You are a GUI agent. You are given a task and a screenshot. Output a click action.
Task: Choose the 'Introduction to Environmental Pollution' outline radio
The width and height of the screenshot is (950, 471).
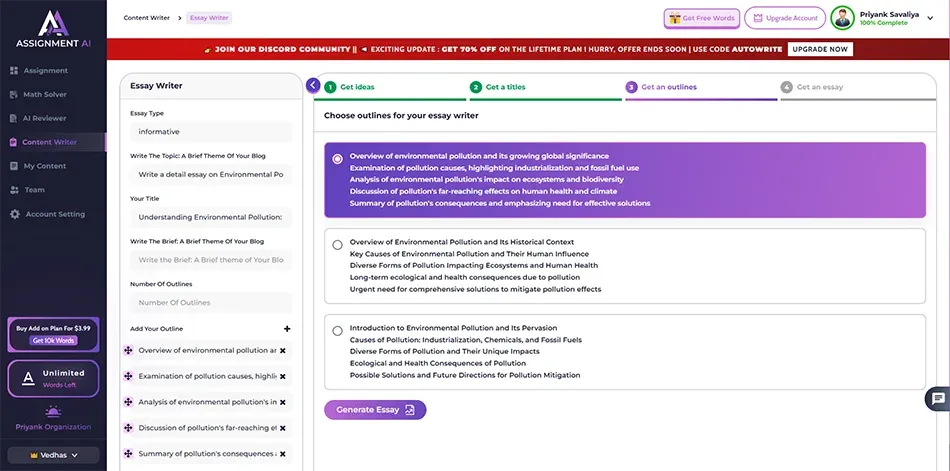click(337, 330)
